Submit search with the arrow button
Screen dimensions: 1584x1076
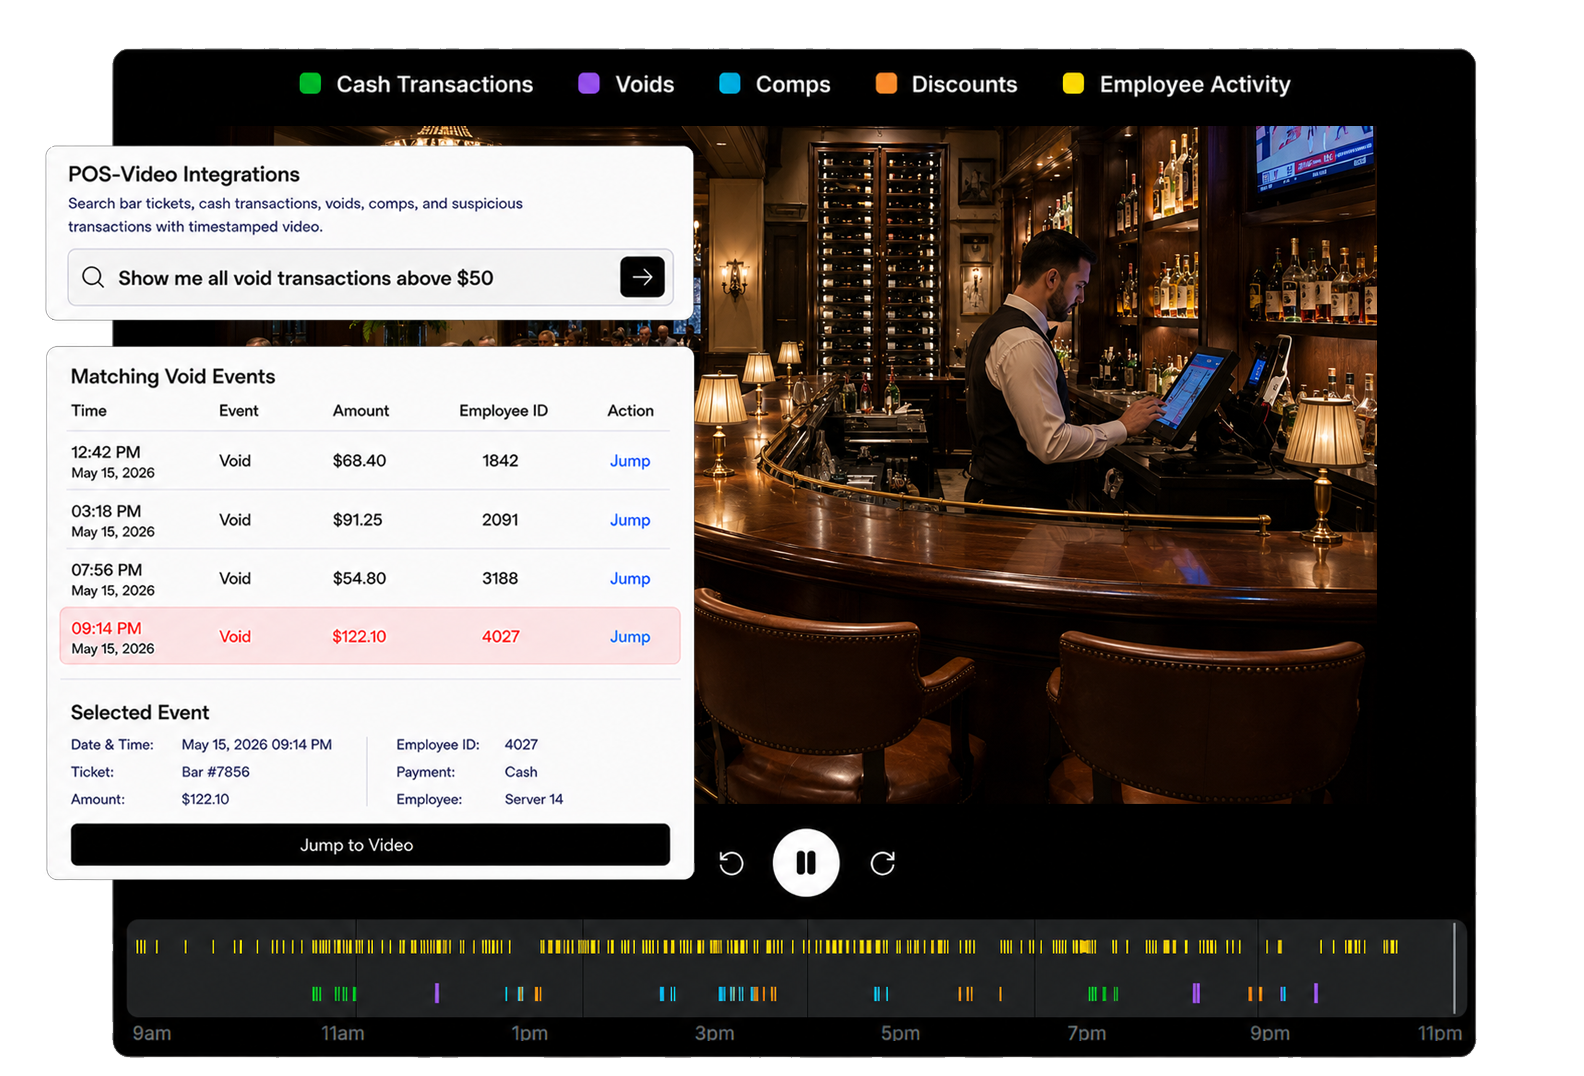click(642, 277)
